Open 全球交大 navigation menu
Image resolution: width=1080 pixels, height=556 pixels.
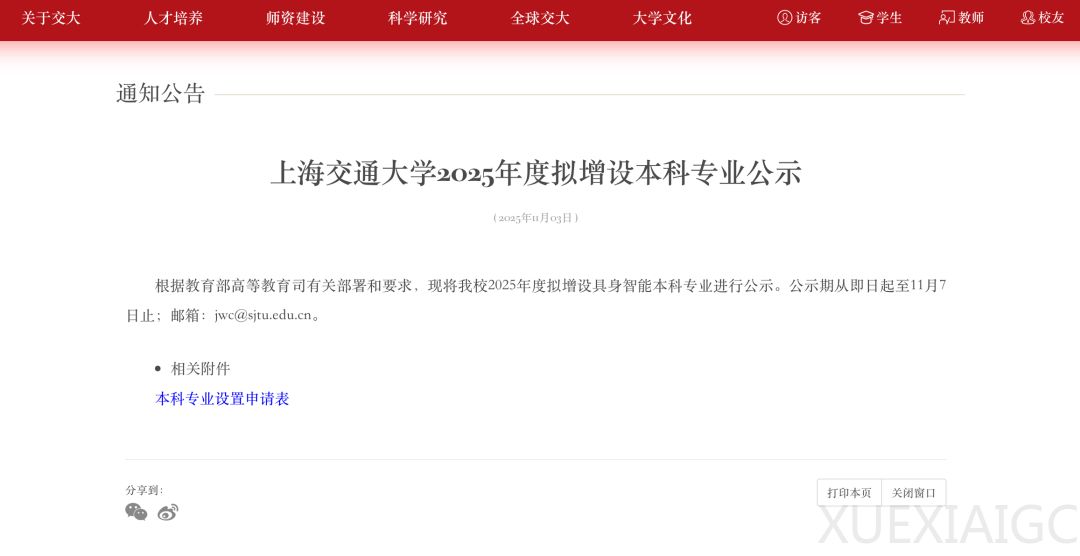(540, 19)
